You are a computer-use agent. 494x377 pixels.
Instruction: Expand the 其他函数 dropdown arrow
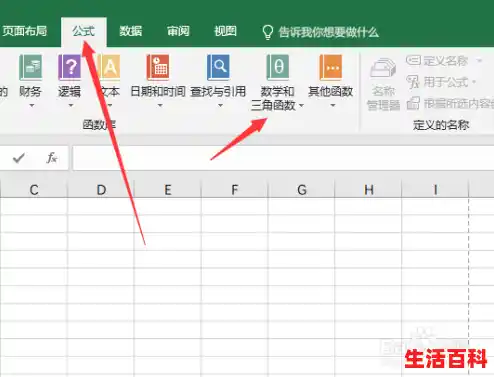tap(333, 105)
